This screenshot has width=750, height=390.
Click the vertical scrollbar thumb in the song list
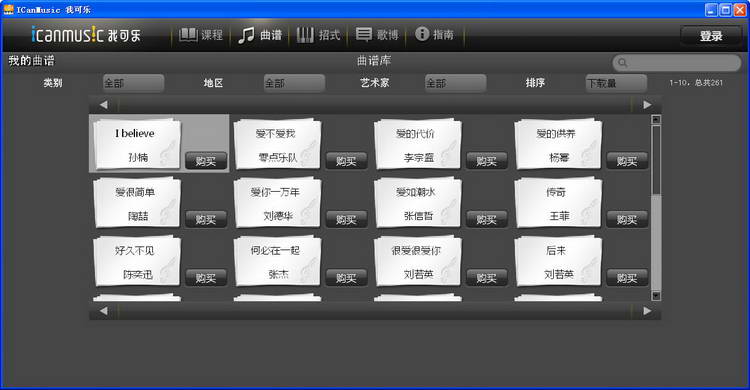point(656,160)
